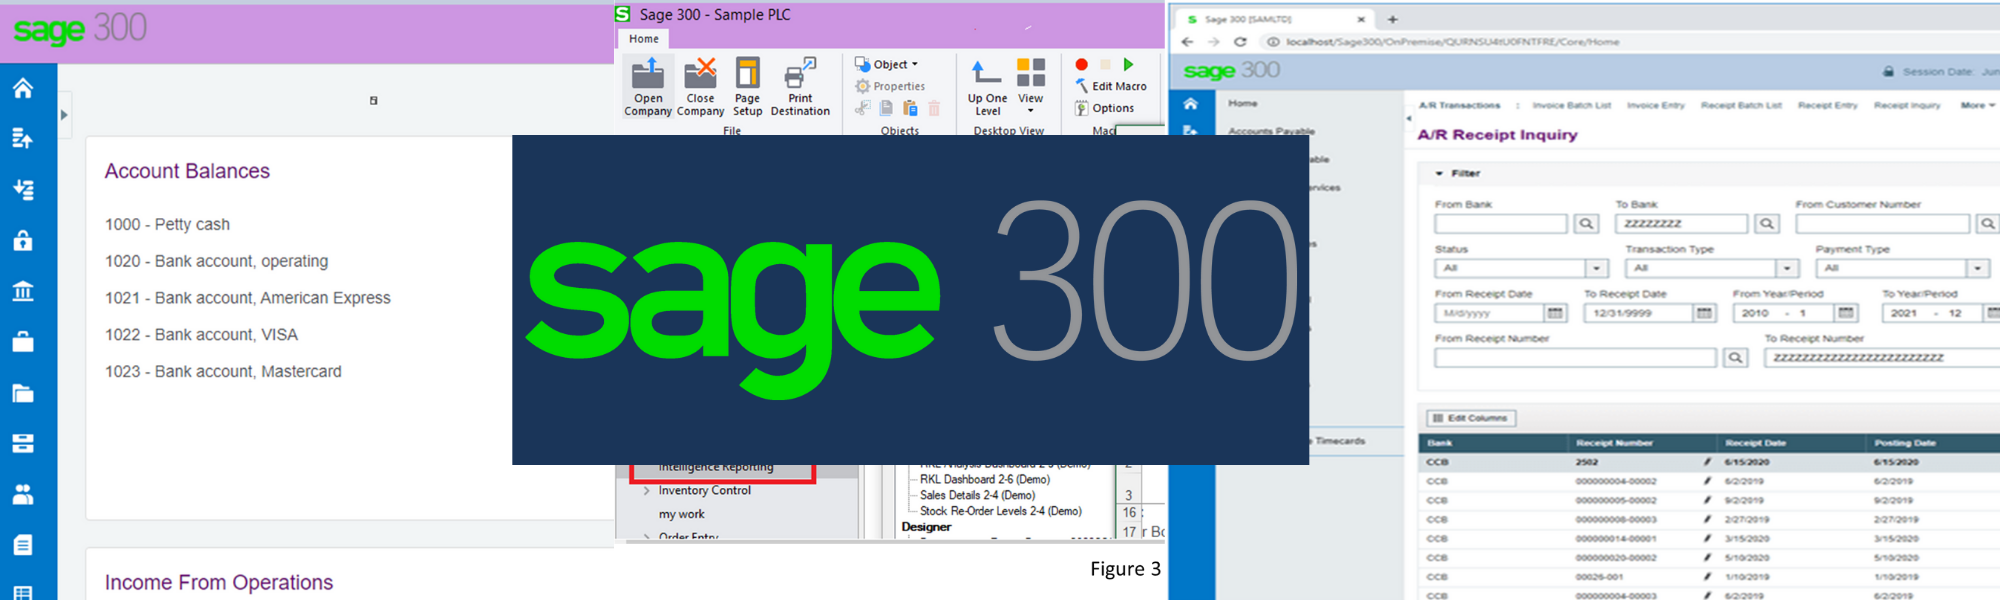
Task: Select 'Sales Details 2-4 (Demo)' report
Action: point(977,495)
